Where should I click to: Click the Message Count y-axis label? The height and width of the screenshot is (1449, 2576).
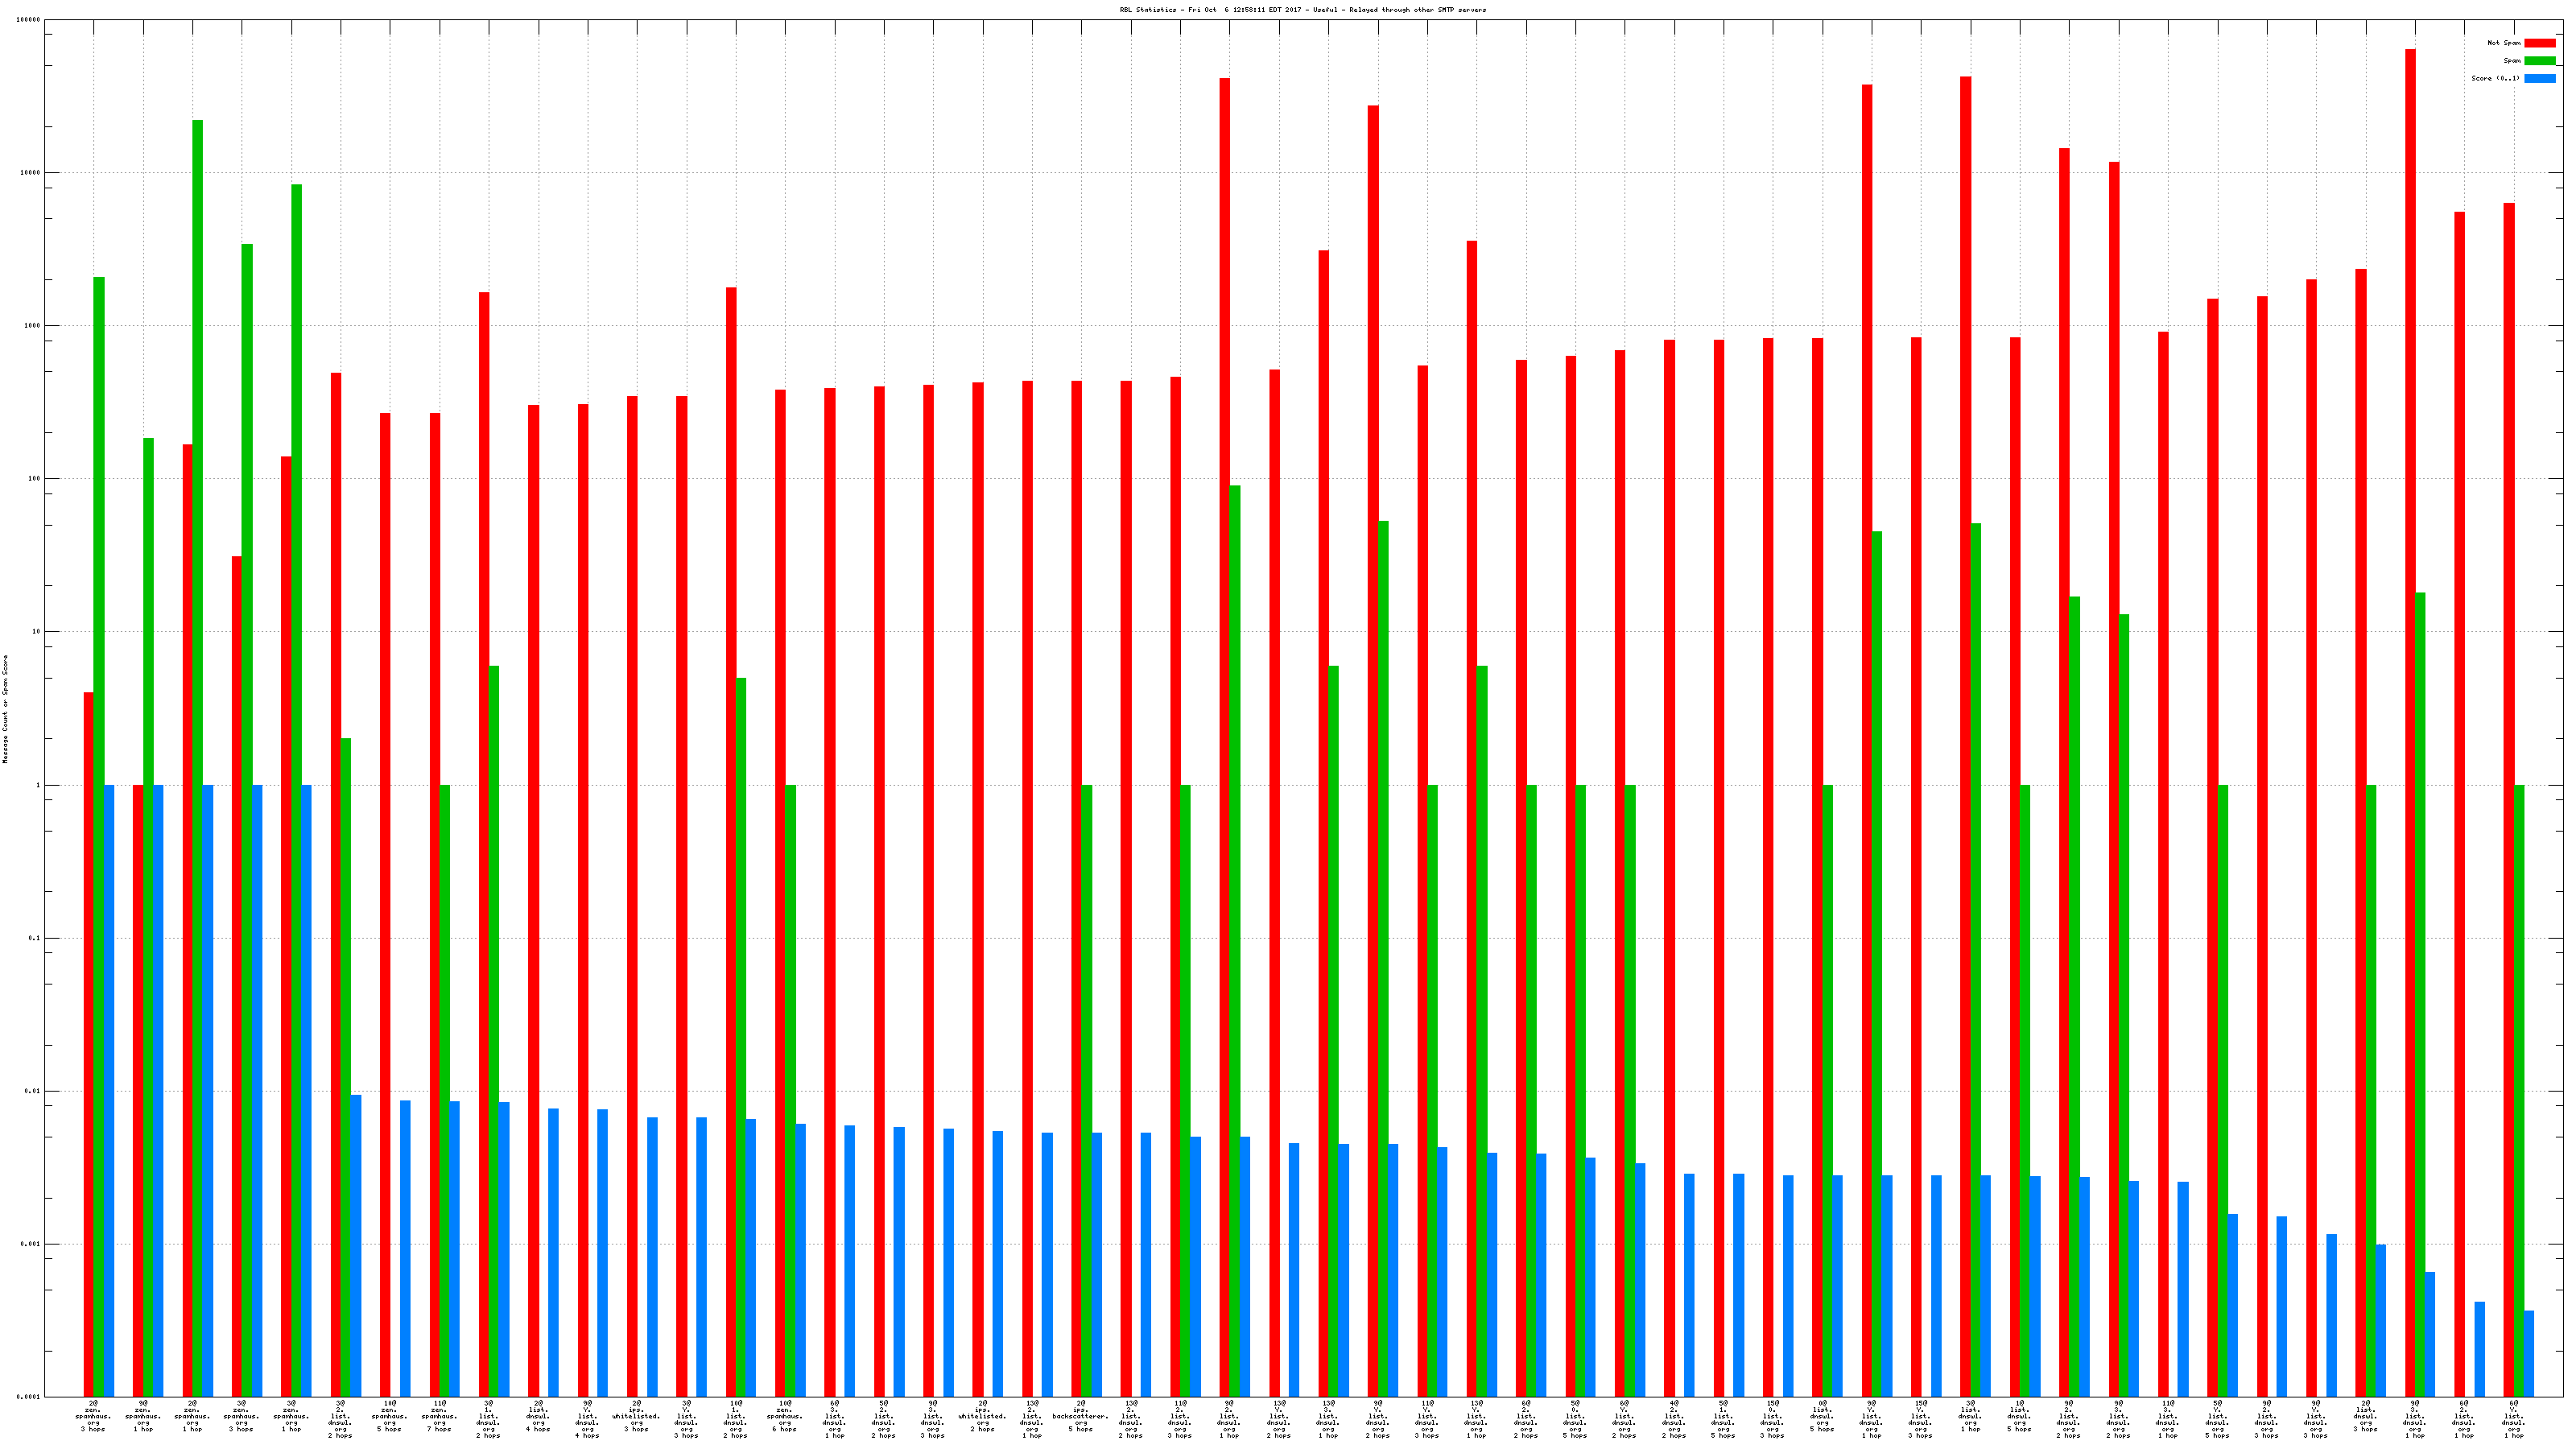[5, 709]
